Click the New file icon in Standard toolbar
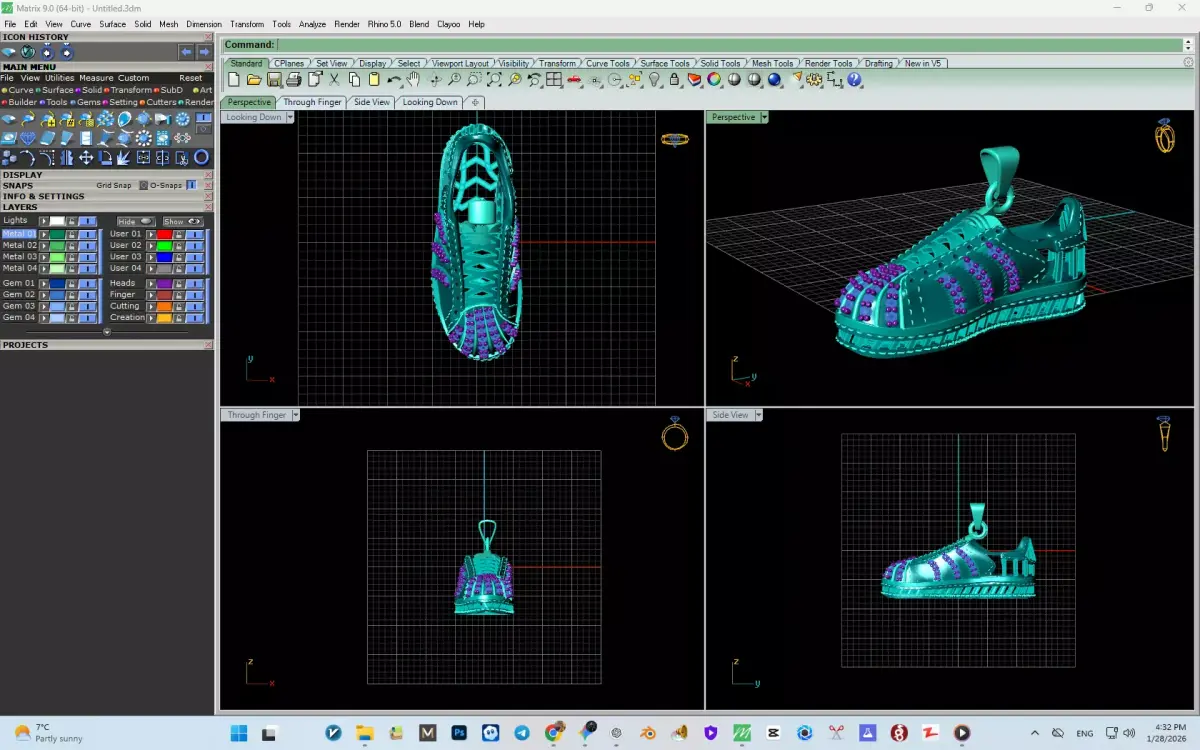 tap(236, 79)
